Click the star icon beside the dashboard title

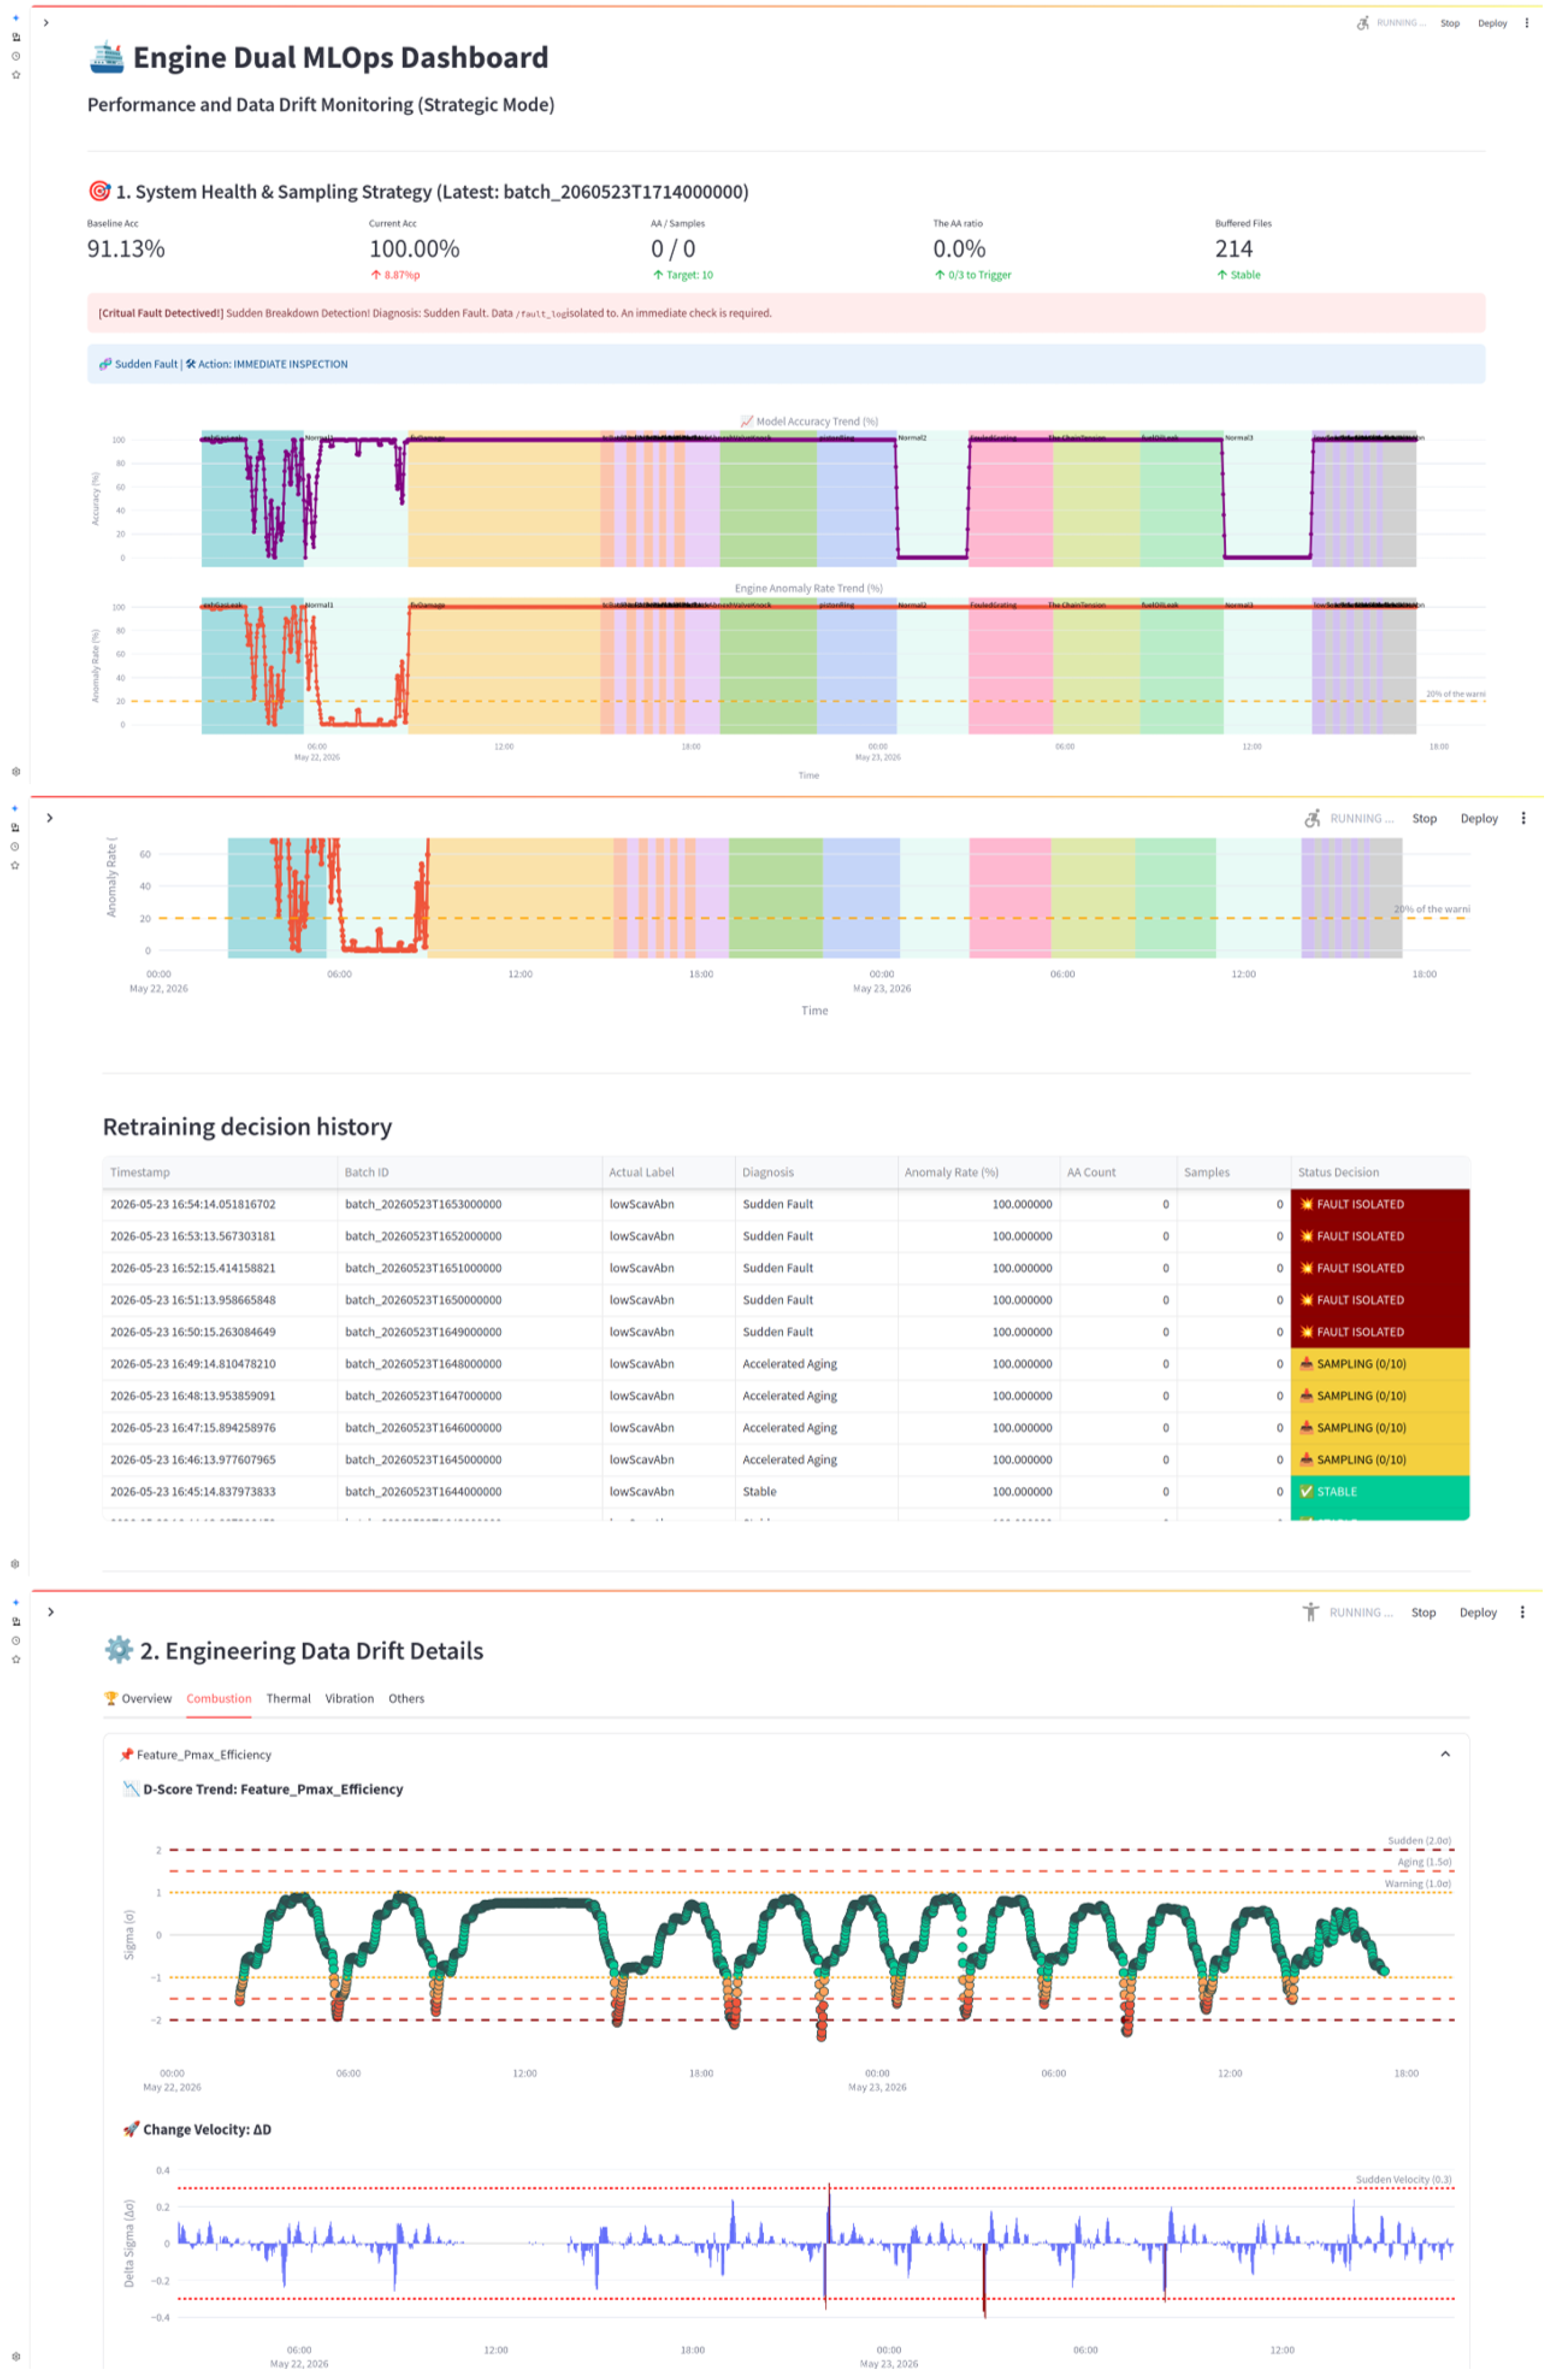(x=15, y=75)
